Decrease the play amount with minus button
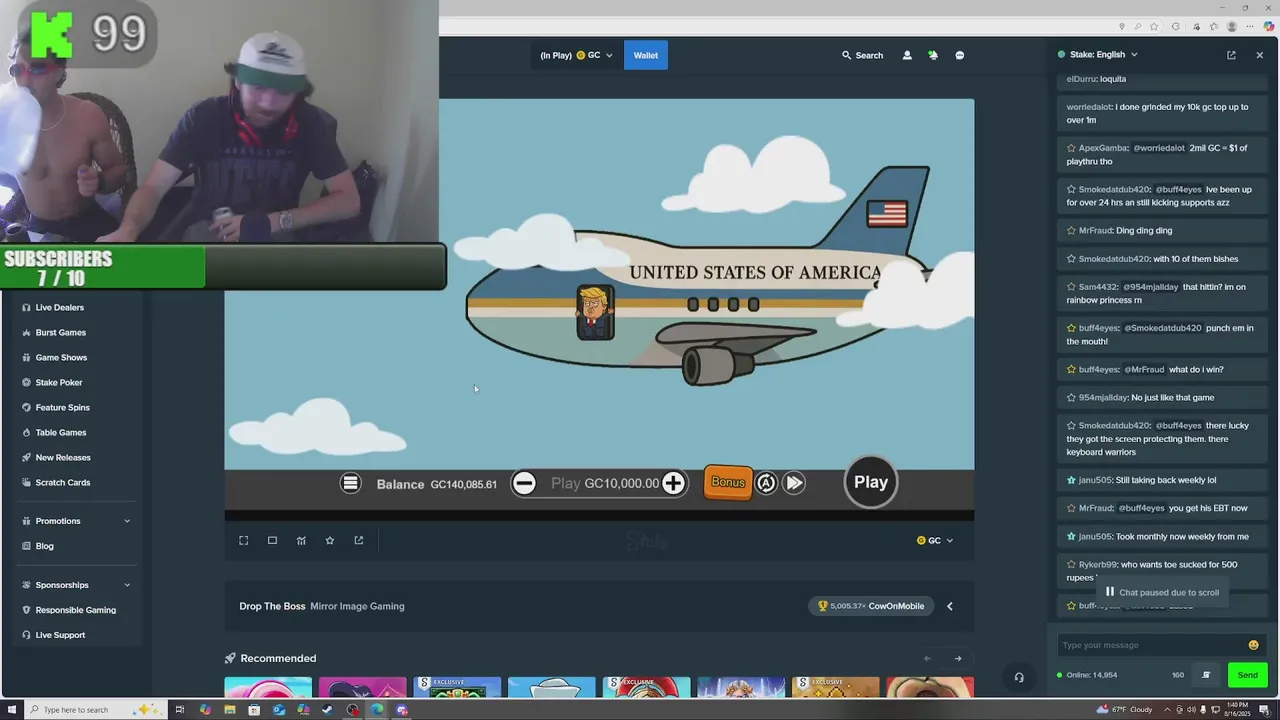The image size is (1280, 720). click(524, 483)
